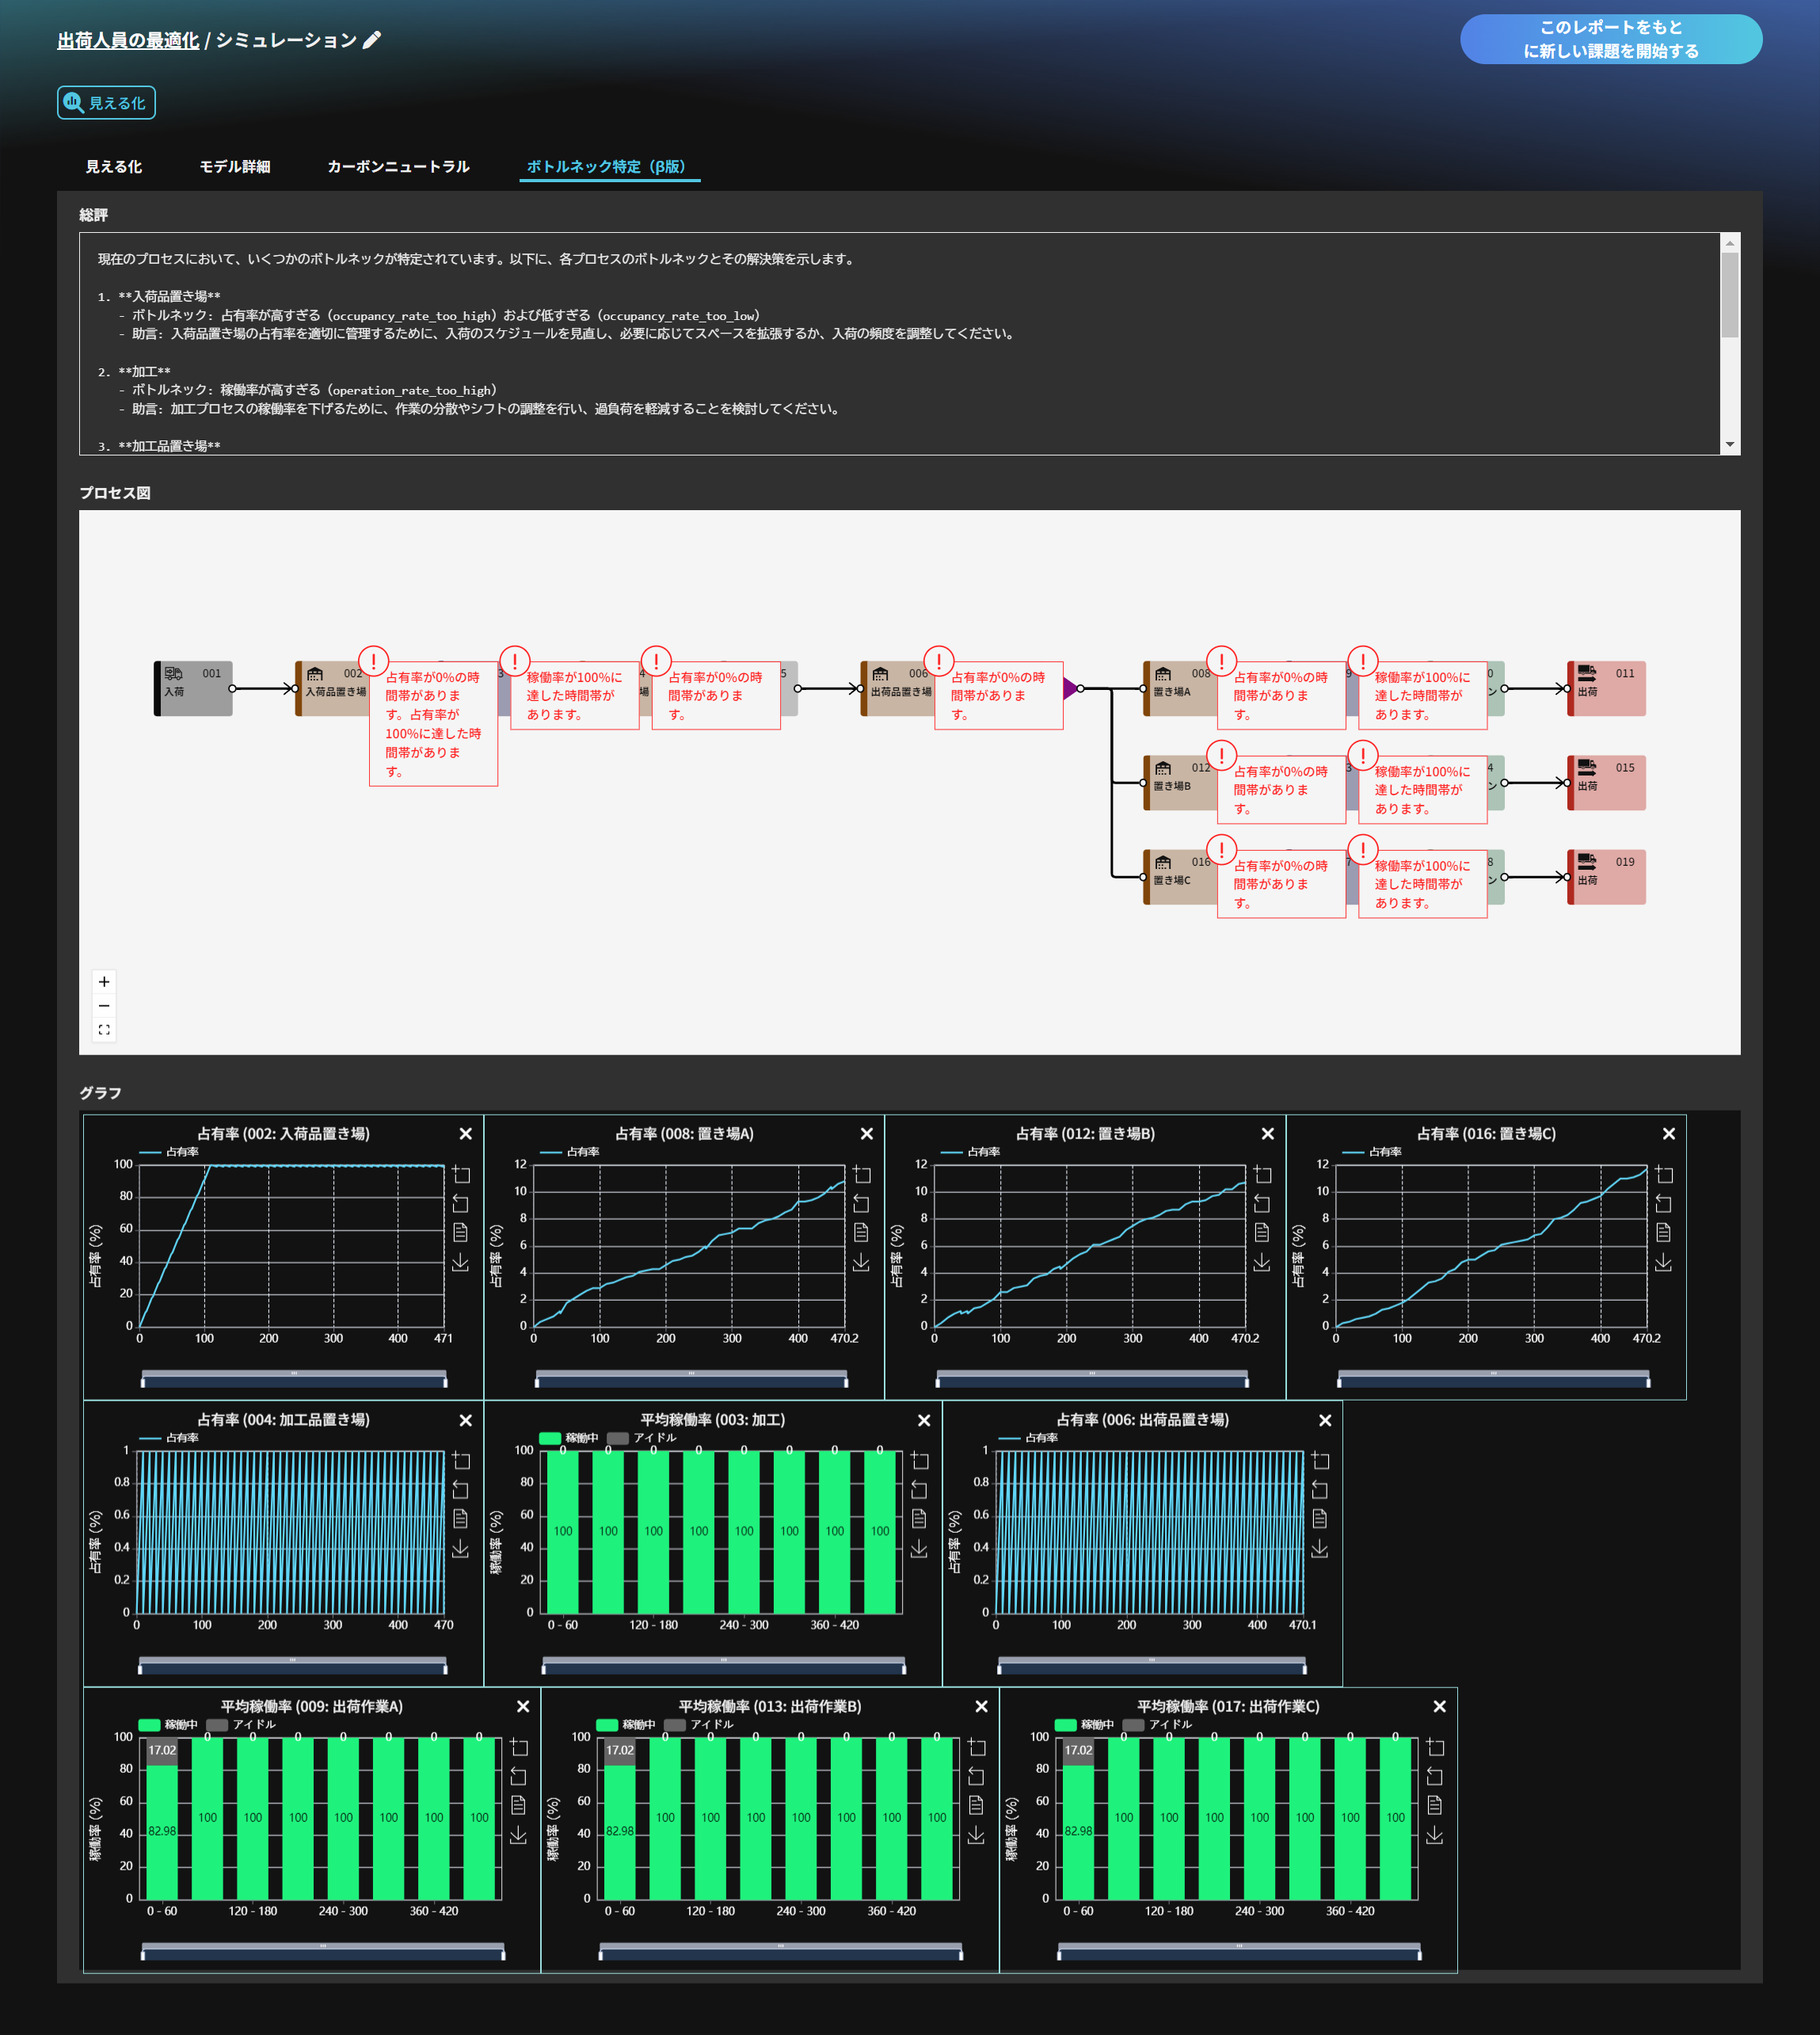This screenshot has height=2035, width=1820.
Task: Save 置き場C occupancy chart as image
Action: 1663,1262
